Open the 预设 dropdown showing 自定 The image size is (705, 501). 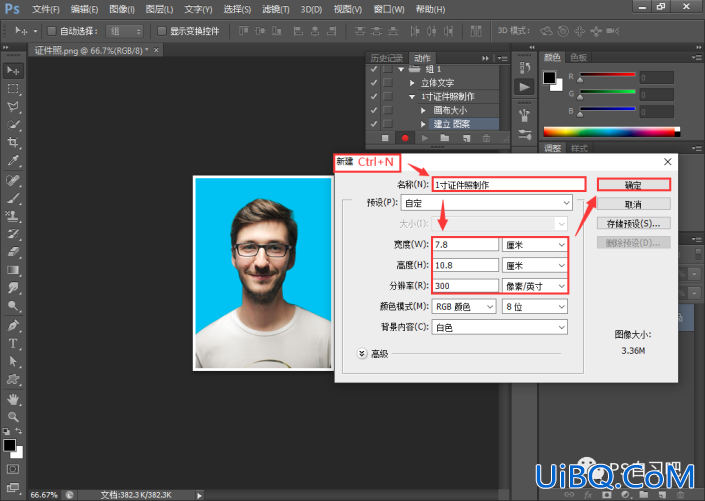click(486, 203)
